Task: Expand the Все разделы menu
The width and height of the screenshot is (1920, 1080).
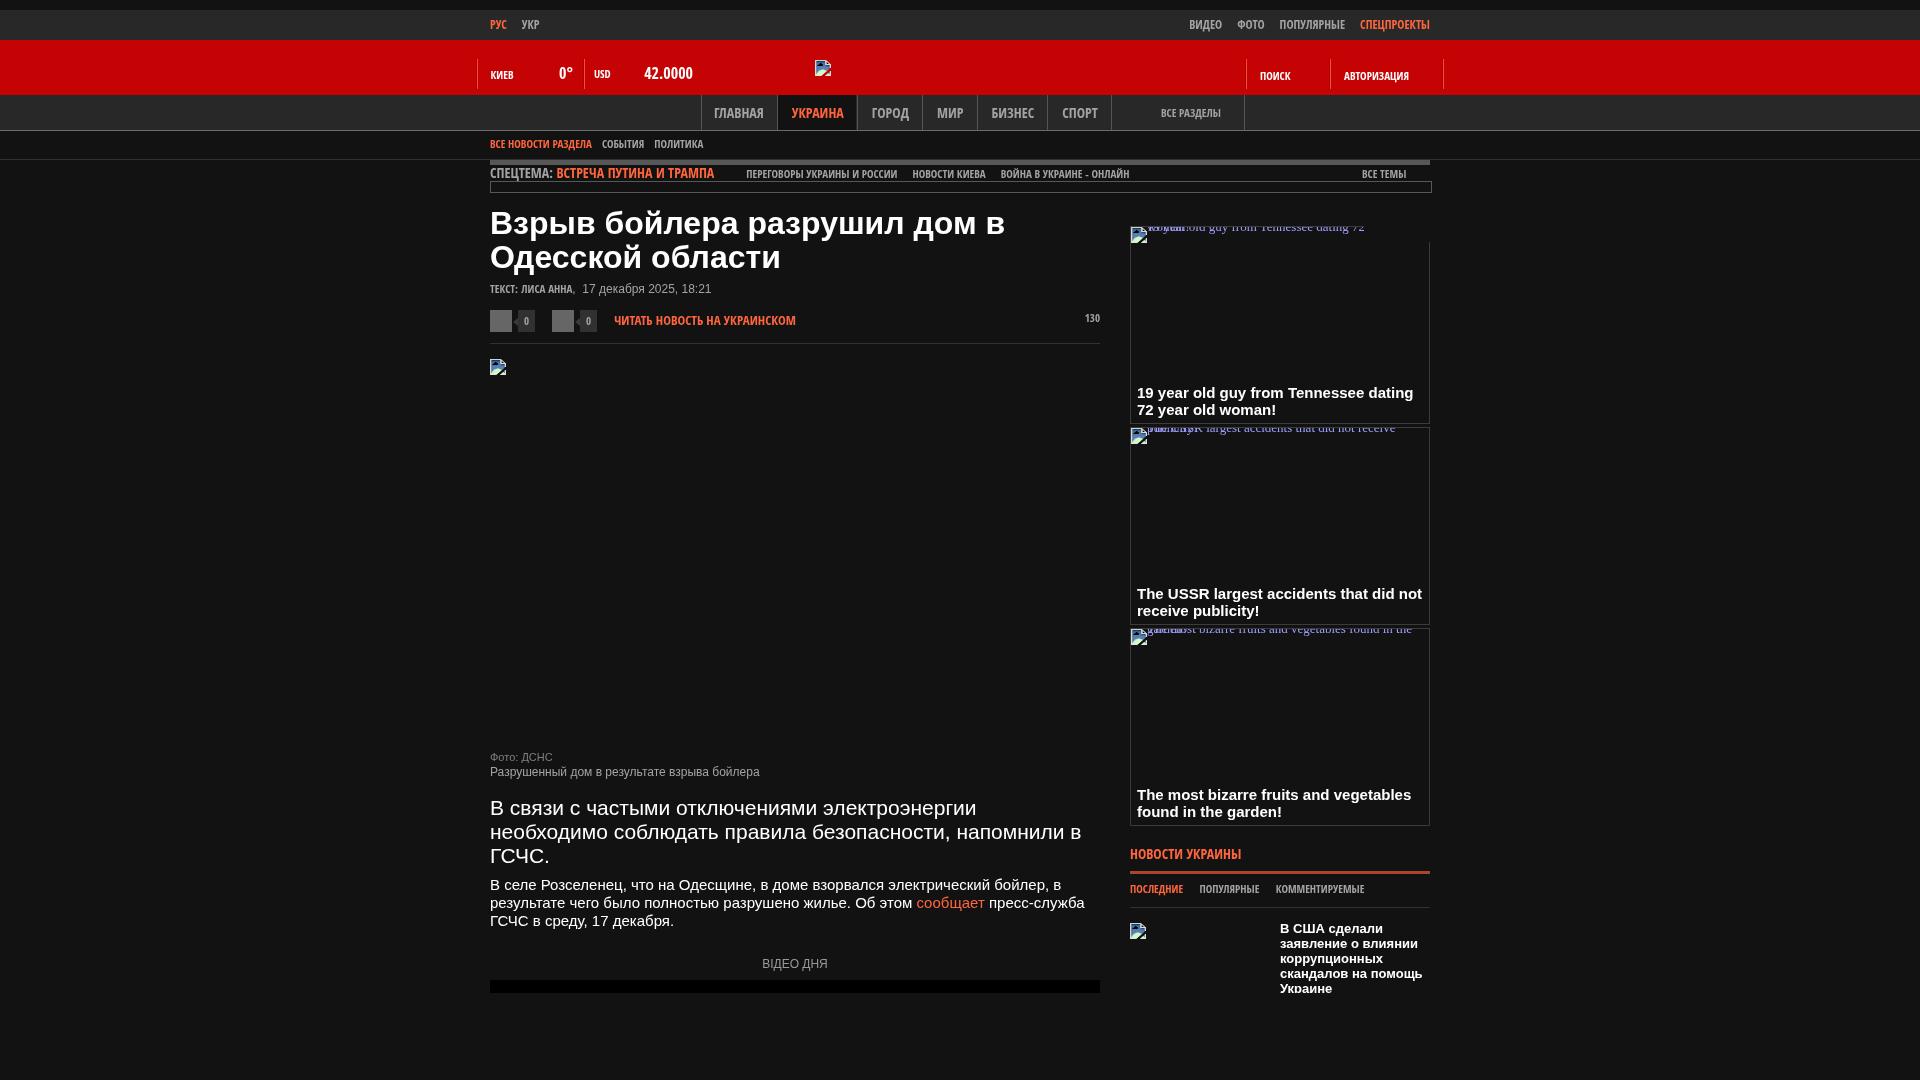Action: [1190, 113]
